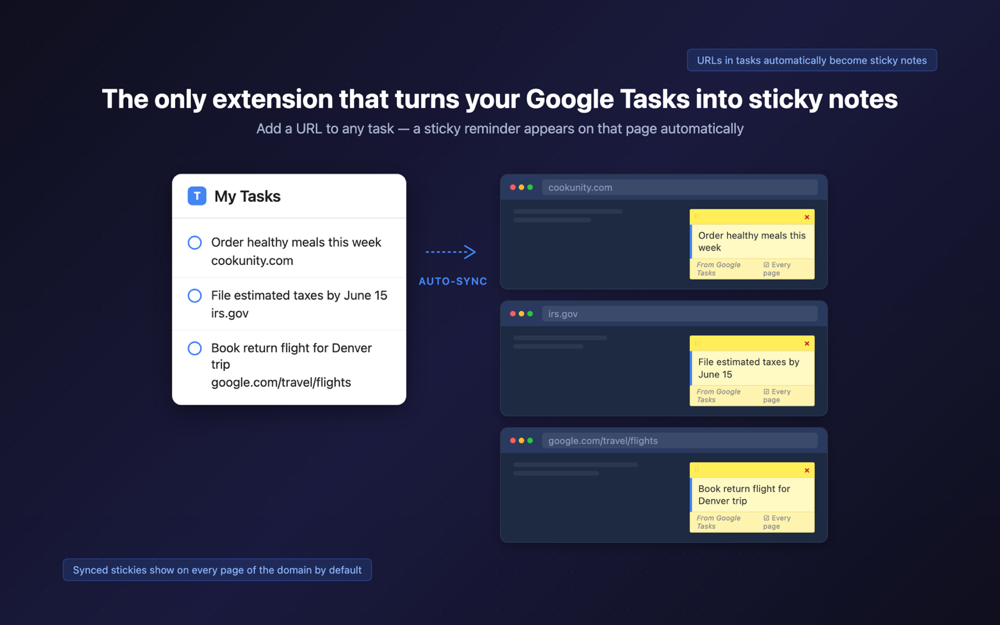This screenshot has height=625, width=1000.
Task: Click From Google Tasks on irs.gov sticky
Action: (x=718, y=395)
